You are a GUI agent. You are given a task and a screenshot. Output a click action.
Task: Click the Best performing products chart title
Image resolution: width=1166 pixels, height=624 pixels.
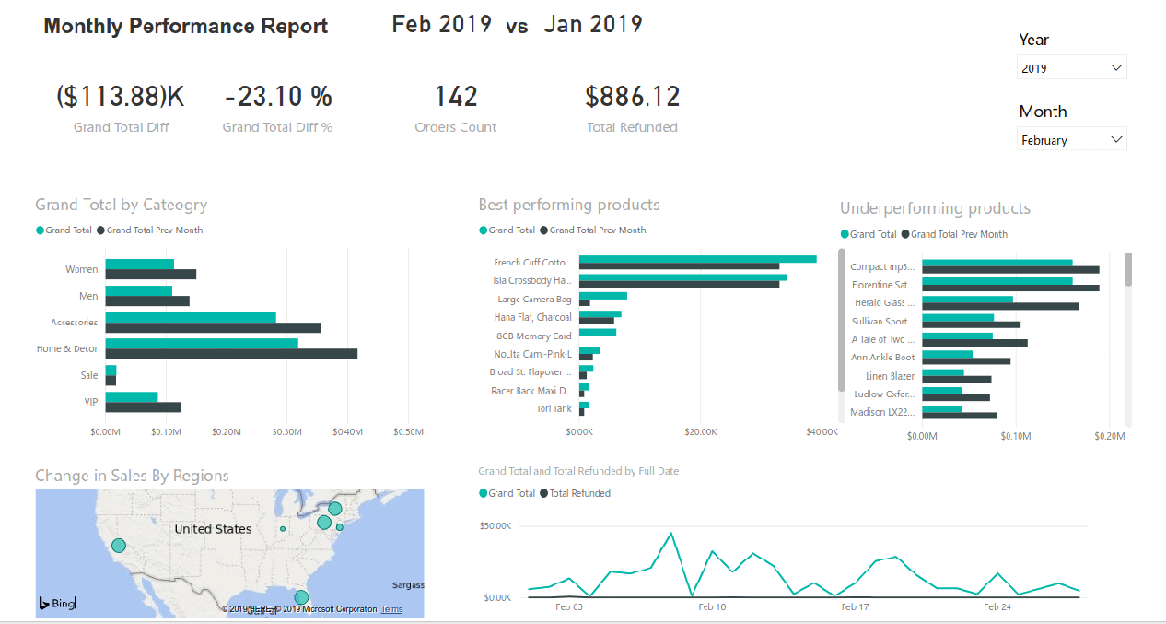tap(569, 205)
